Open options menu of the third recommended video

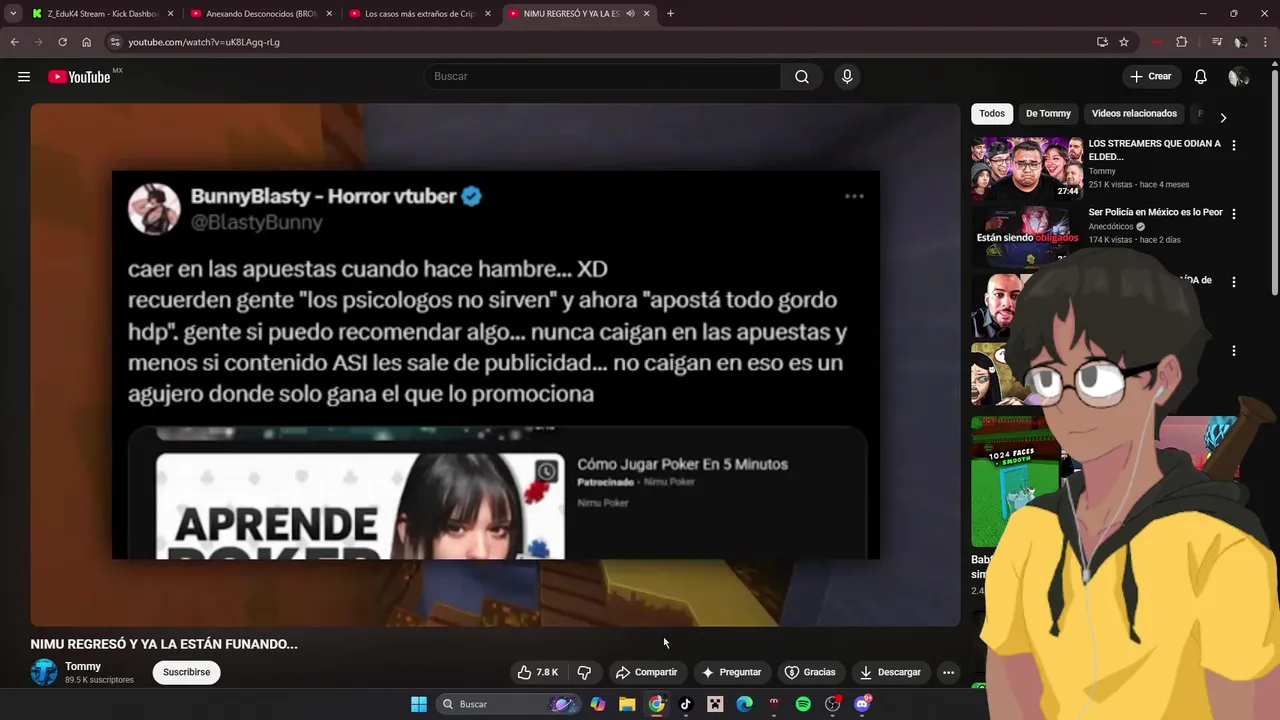pyautogui.click(x=1233, y=282)
